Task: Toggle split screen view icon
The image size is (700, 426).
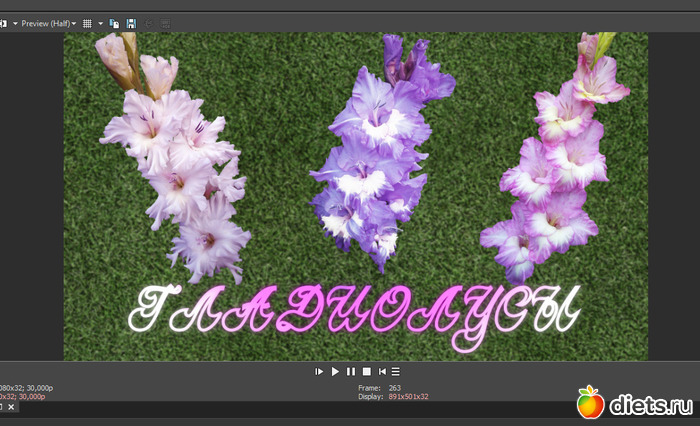Action: 3,22
